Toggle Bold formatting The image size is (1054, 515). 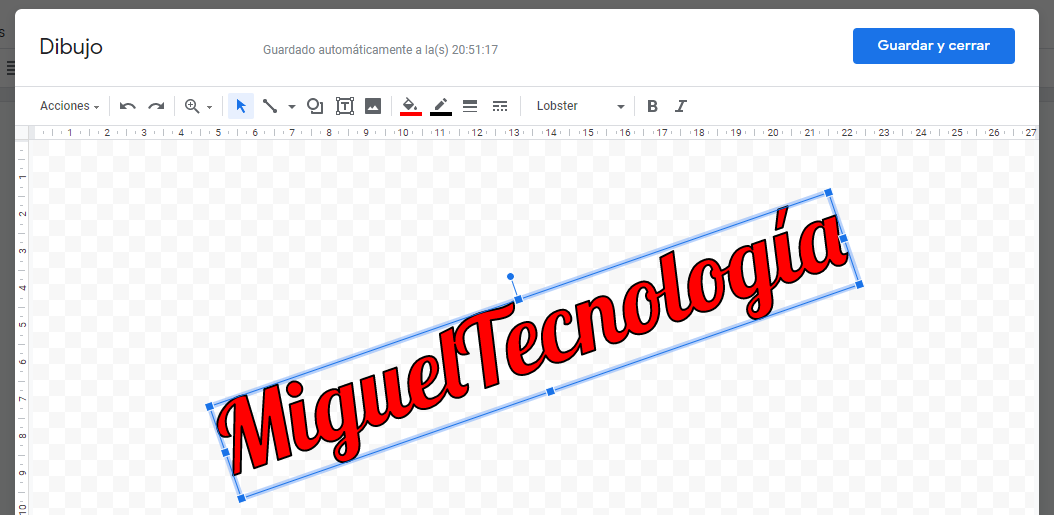click(x=653, y=106)
